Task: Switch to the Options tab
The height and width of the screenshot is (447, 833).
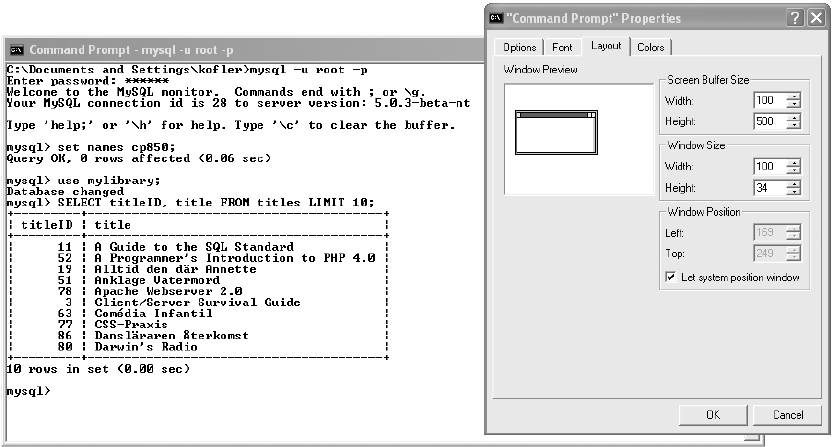Action: click(x=520, y=47)
